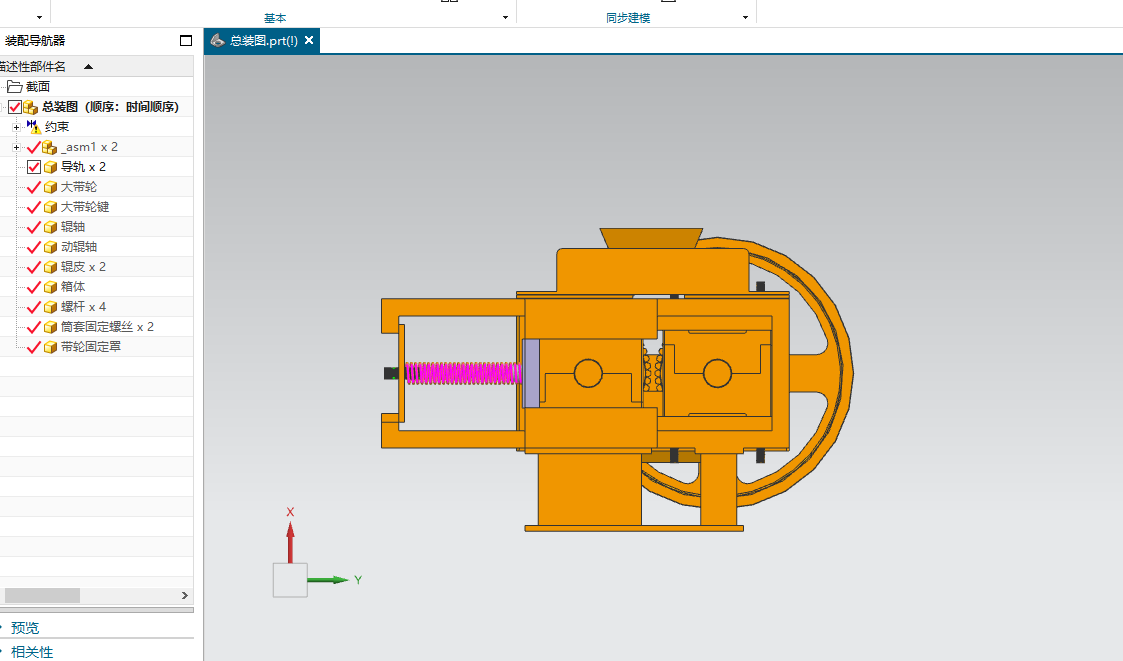Click the 截面 folder icon
This screenshot has width=1123, height=661.
(x=14, y=87)
